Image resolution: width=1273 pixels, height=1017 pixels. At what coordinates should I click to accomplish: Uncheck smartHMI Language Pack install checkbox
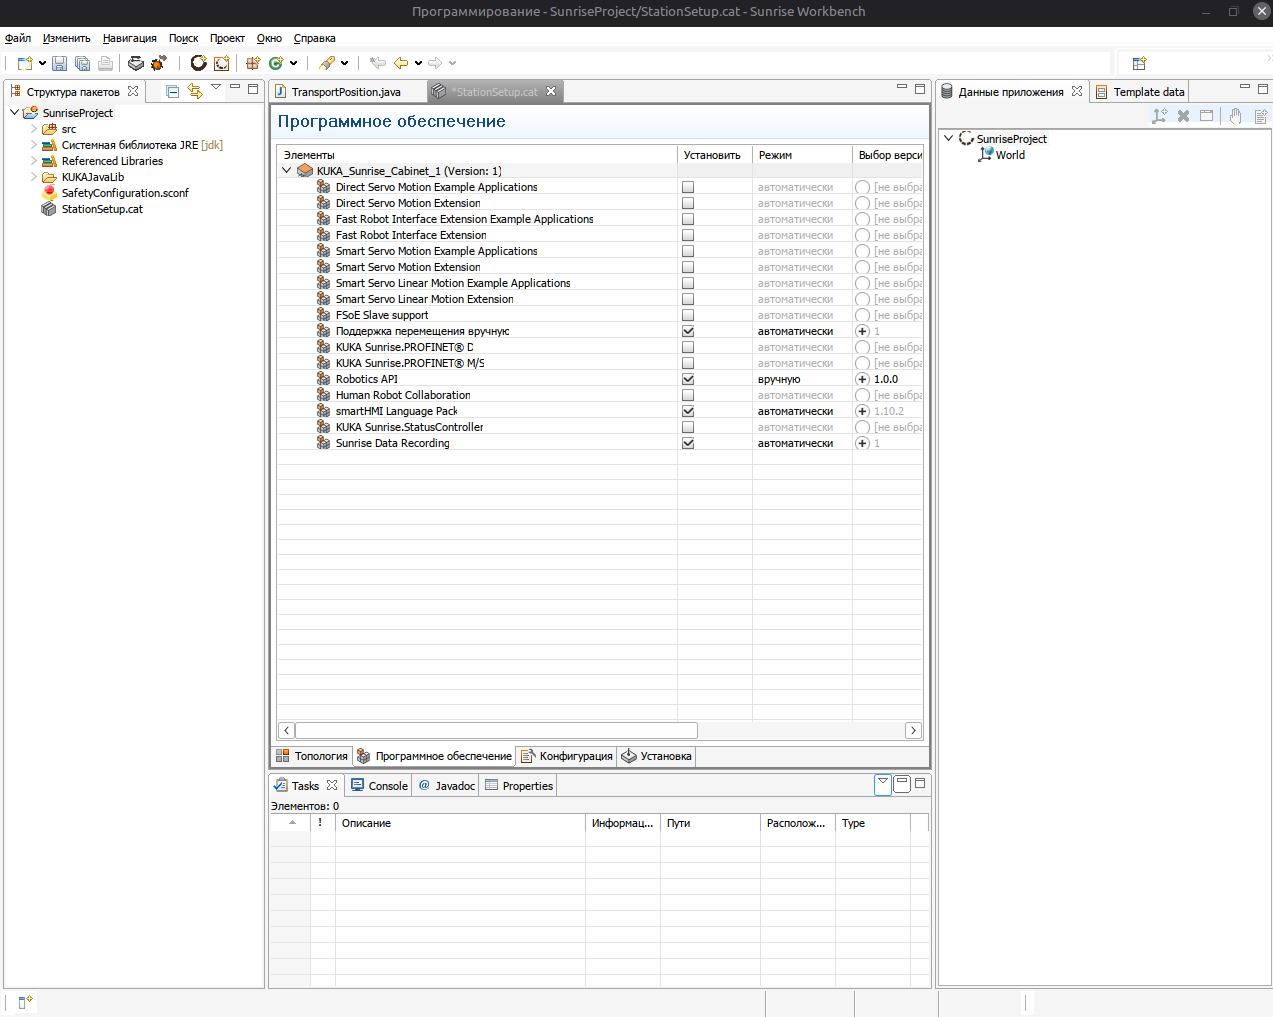[x=688, y=411]
